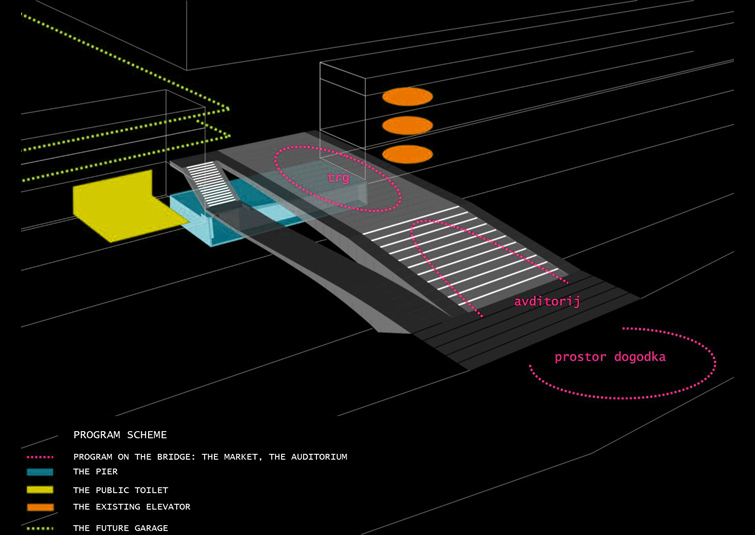Click the yellow legend swatch
755x535 pixels.
coord(40,490)
